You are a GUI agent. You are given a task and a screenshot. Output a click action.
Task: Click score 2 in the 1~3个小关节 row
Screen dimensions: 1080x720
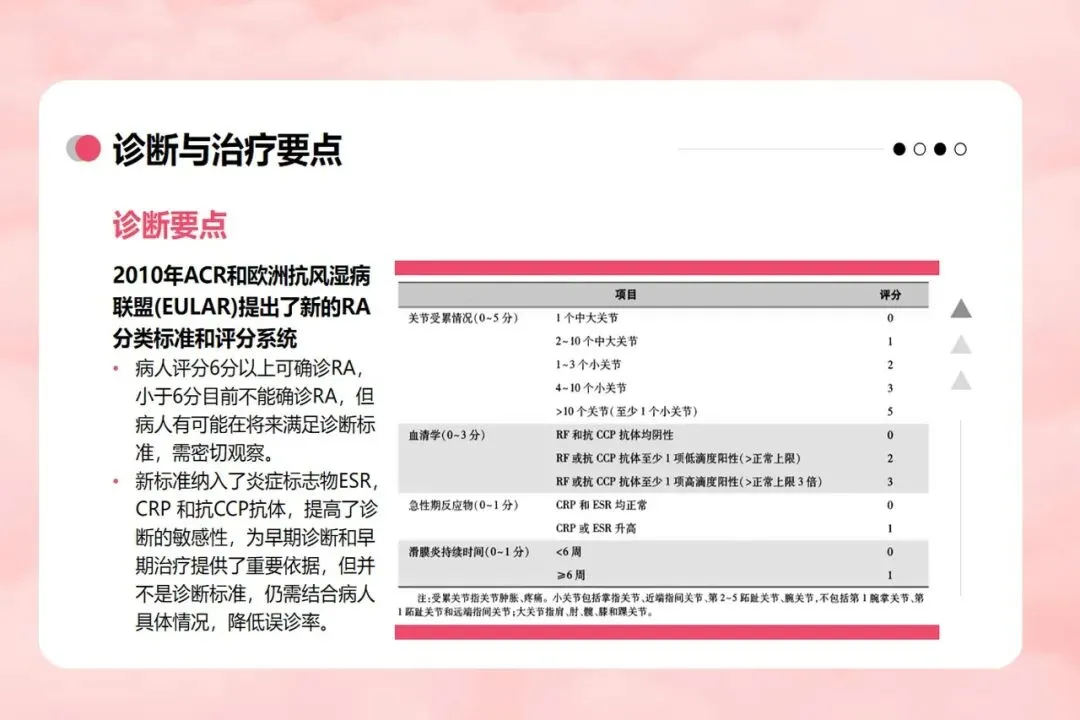coord(890,364)
